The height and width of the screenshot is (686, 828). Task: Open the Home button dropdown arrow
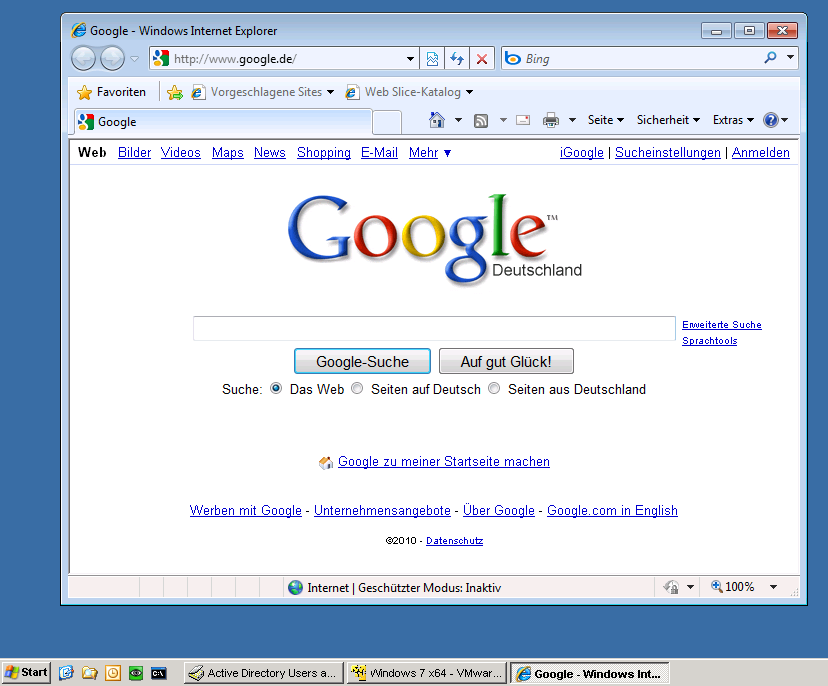pyautogui.click(x=458, y=120)
